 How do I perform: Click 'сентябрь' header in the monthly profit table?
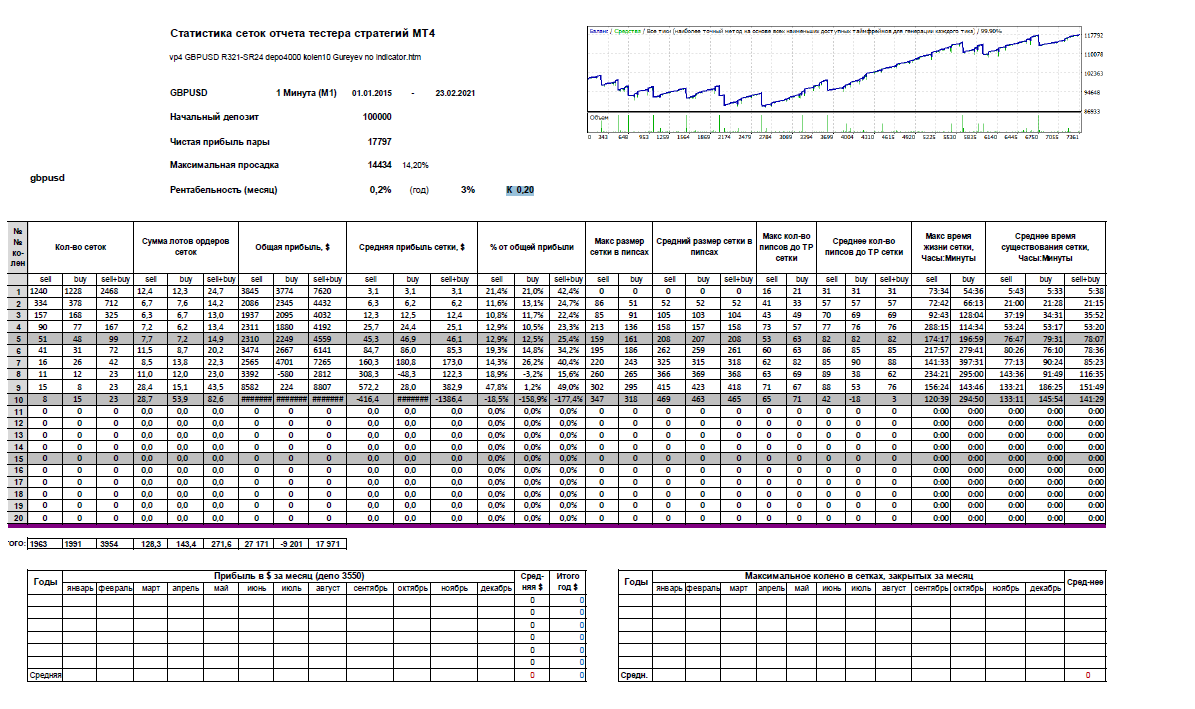pyautogui.click(x=370, y=589)
